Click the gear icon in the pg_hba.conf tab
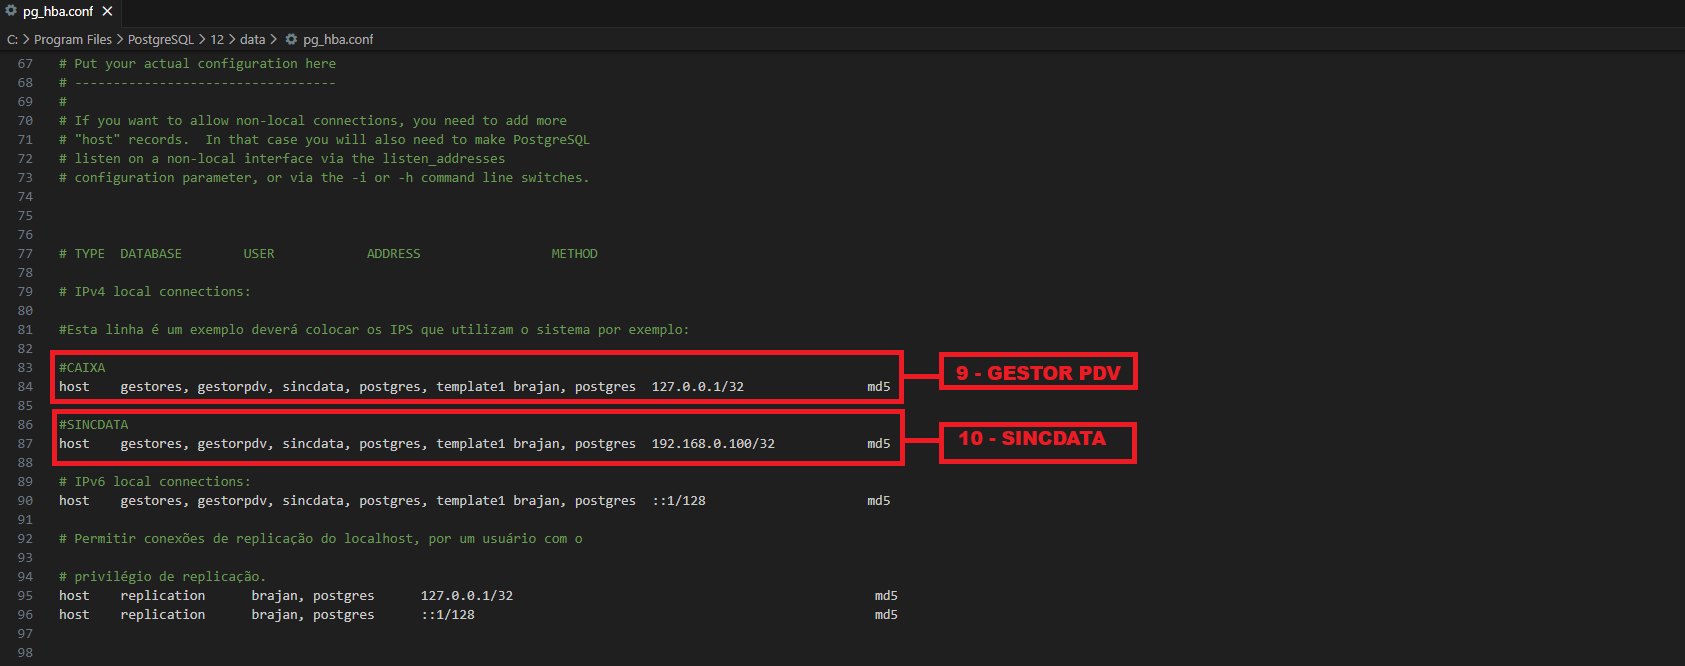The width and height of the screenshot is (1685, 666). click(11, 11)
